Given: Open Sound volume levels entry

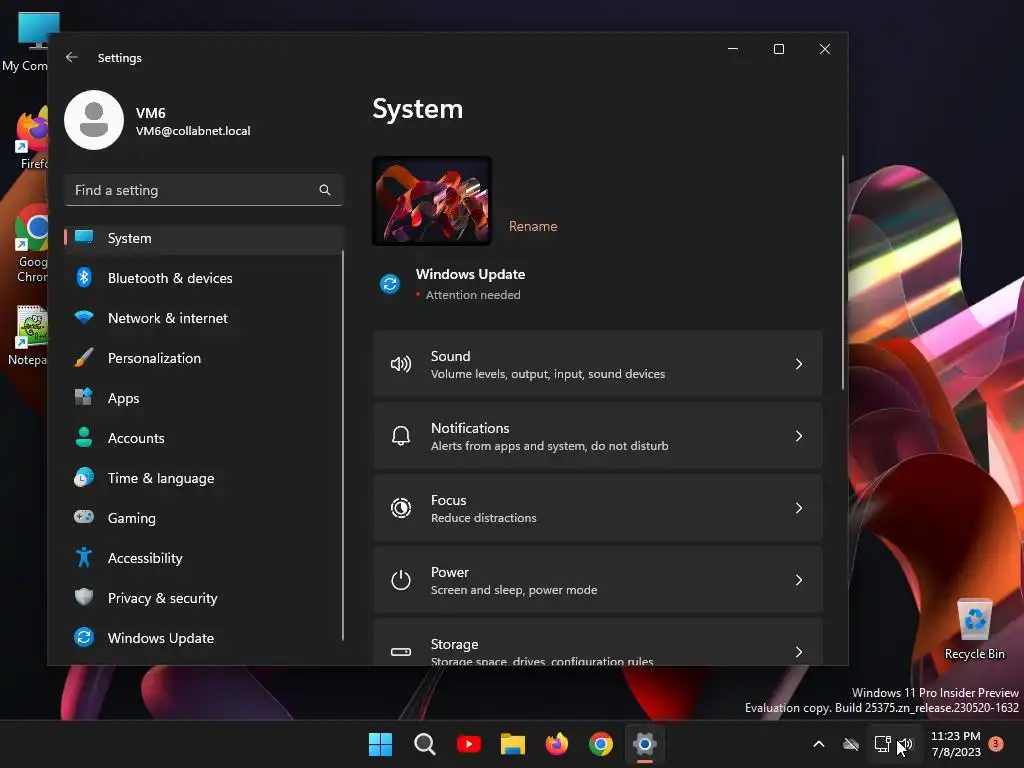Looking at the screenshot, I should (598, 364).
